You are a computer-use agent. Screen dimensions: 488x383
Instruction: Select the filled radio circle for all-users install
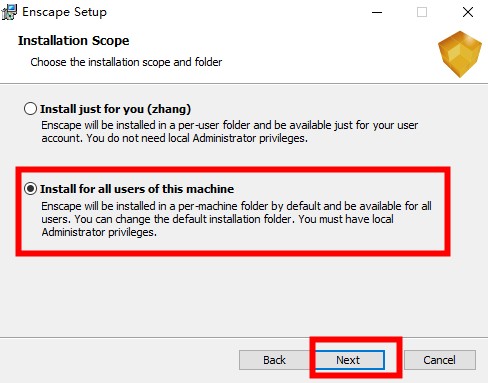coord(30,189)
